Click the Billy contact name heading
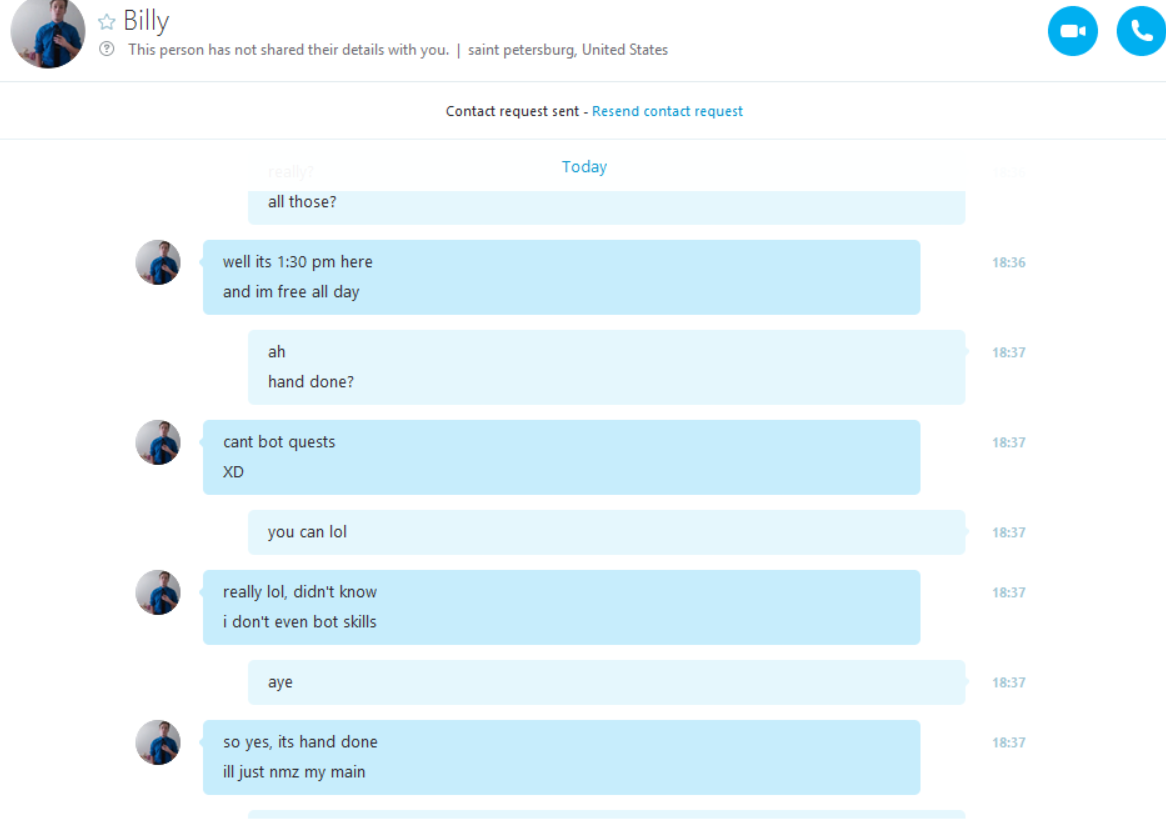1166x826 pixels. tap(146, 21)
